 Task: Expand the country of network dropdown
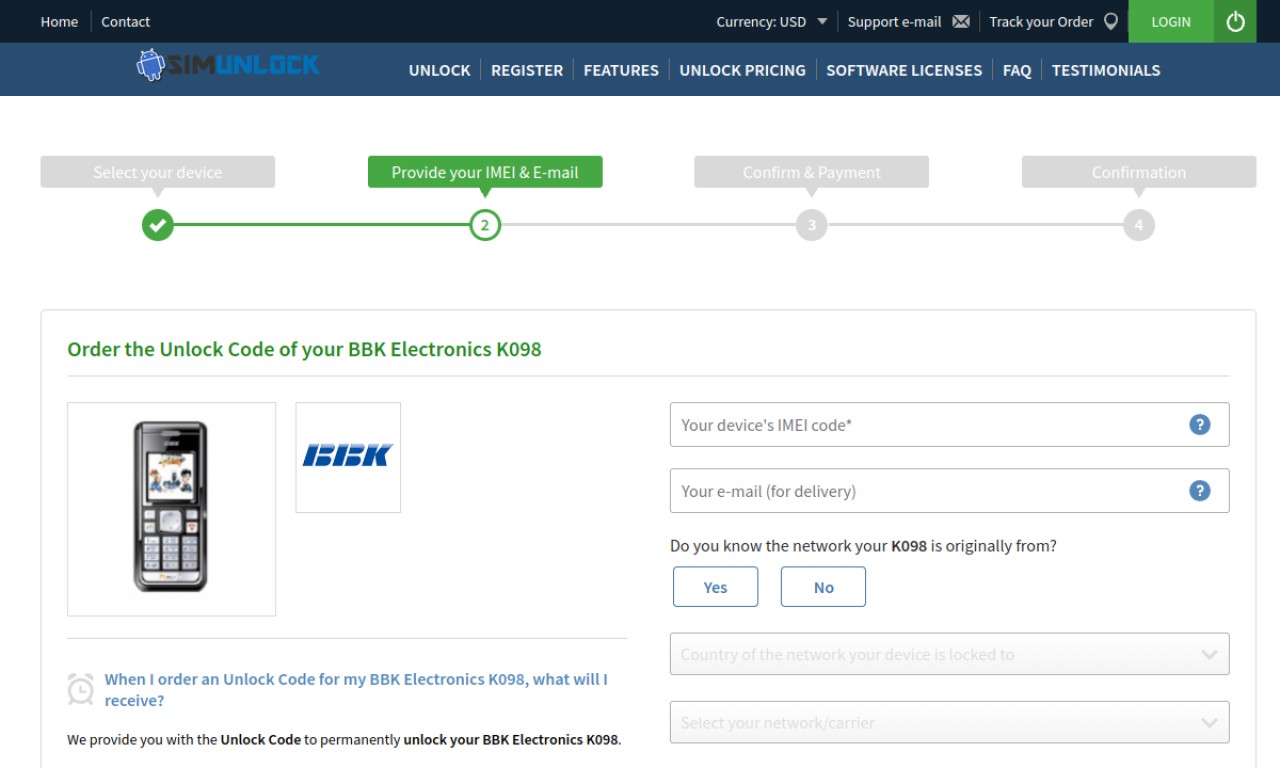(949, 654)
